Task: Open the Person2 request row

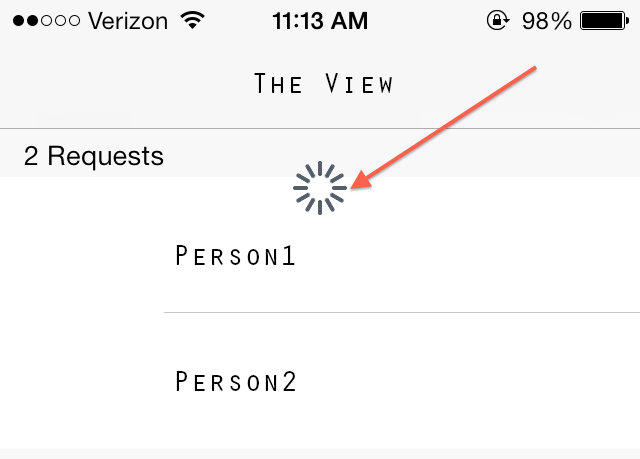Action: point(320,381)
